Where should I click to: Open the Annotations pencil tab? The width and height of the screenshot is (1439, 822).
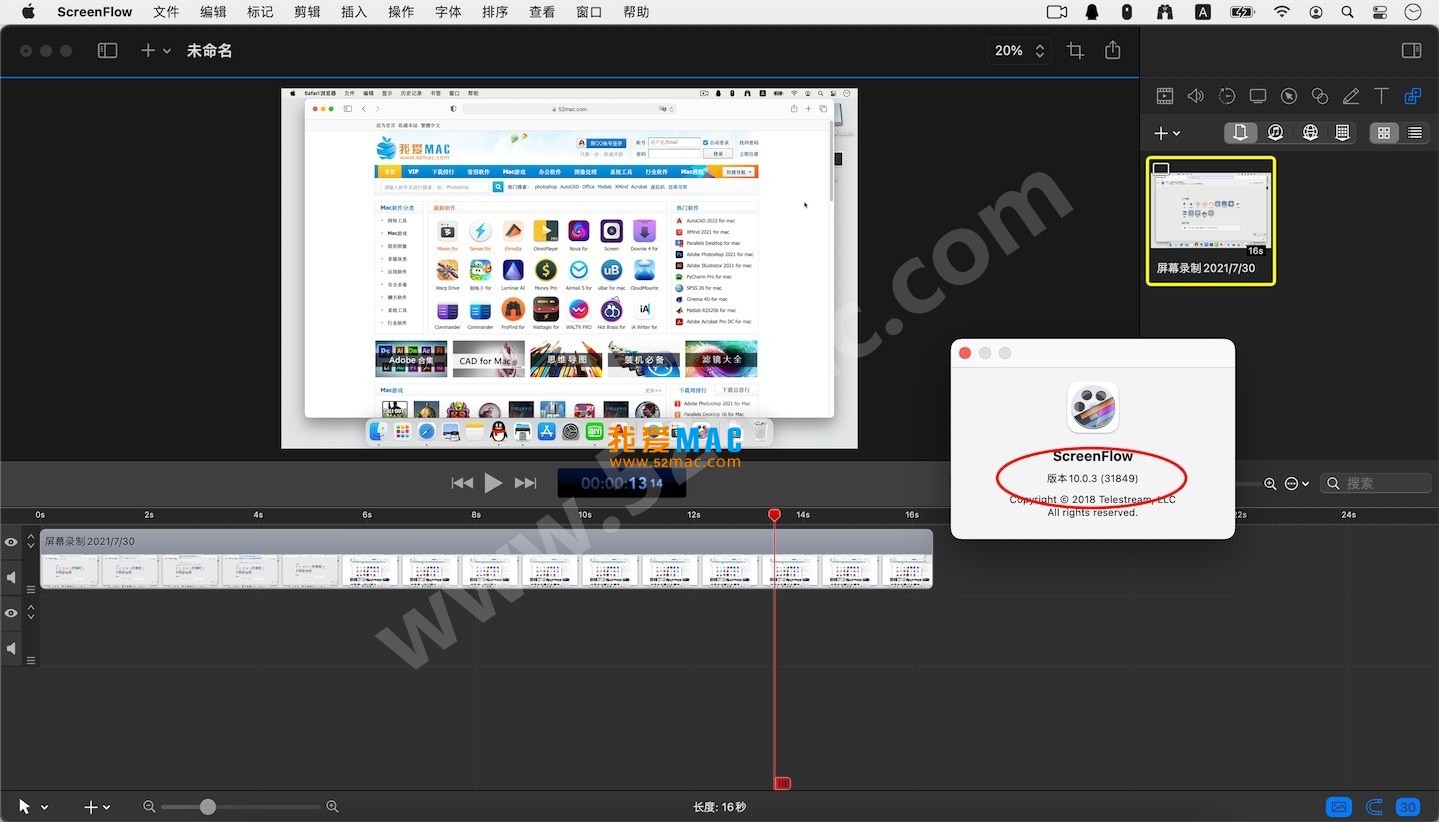1351,96
